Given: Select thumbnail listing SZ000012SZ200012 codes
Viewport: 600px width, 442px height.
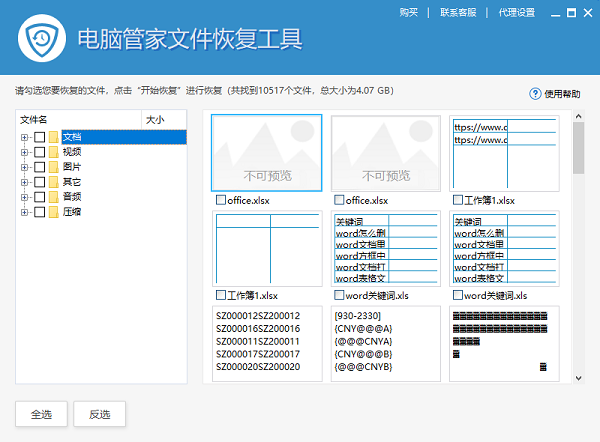Looking at the screenshot, I should 267,343.
